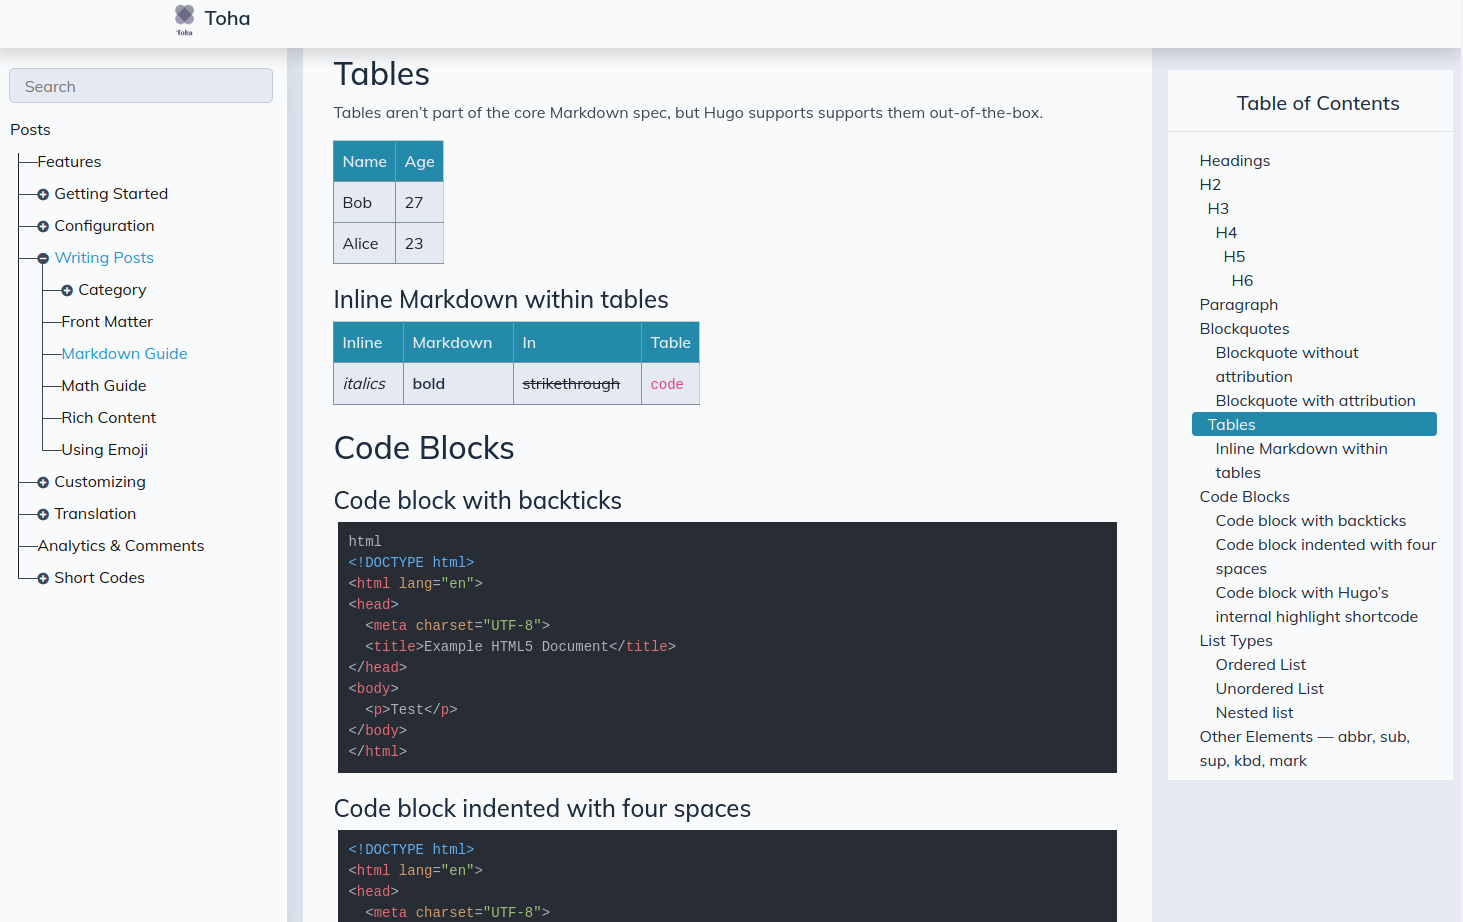1463x922 pixels.
Task: Go to Rich Content page
Action: tap(109, 418)
